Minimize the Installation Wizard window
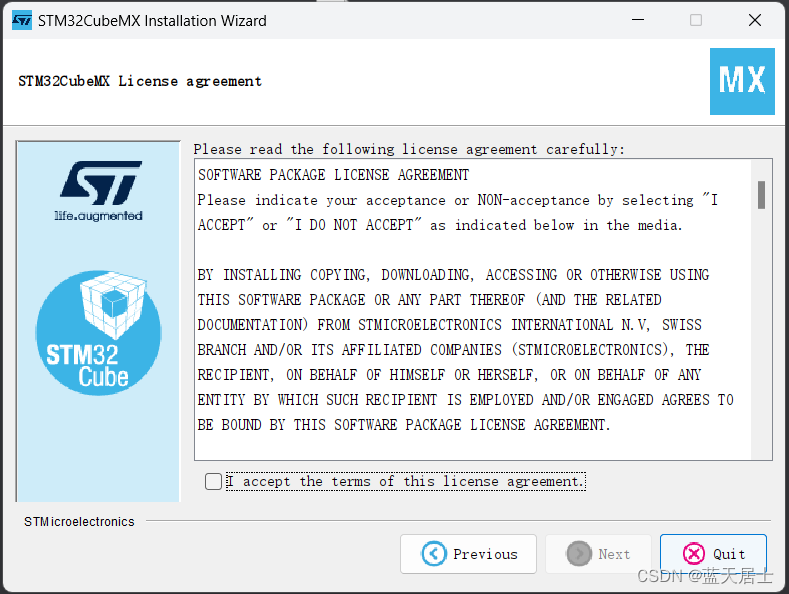This screenshot has height=594, width=789. (x=638, y=20)
